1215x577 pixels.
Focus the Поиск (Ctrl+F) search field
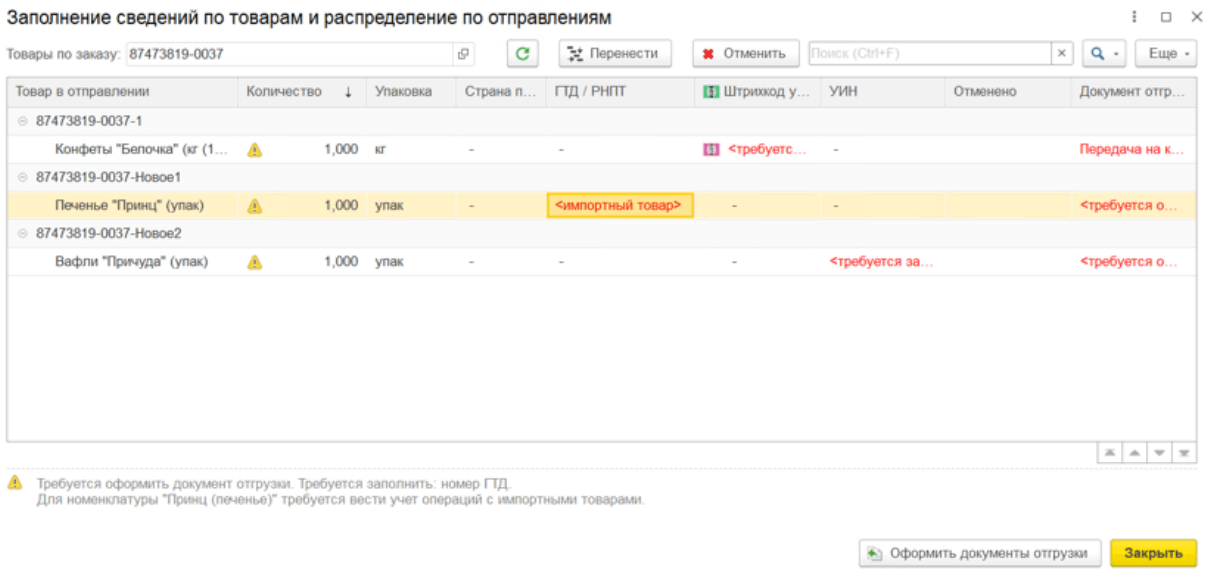click(929, 53)
